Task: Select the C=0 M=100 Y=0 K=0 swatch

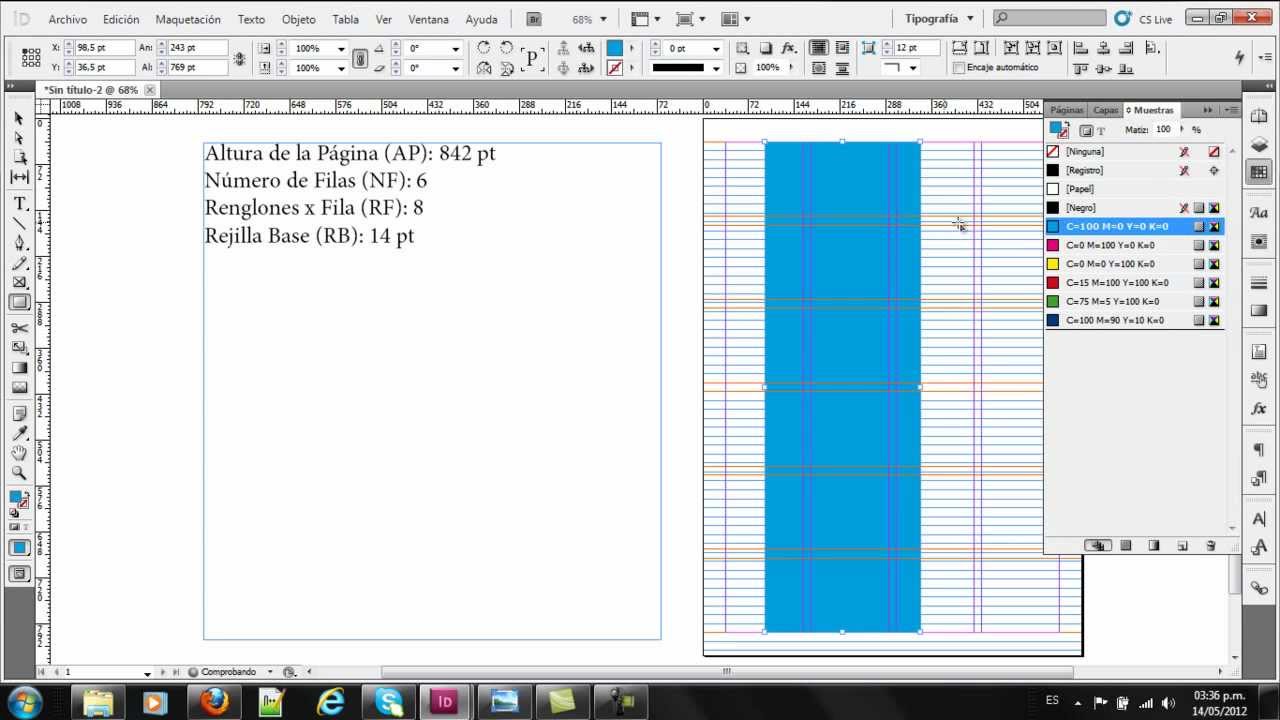Action: [1134, 246]
